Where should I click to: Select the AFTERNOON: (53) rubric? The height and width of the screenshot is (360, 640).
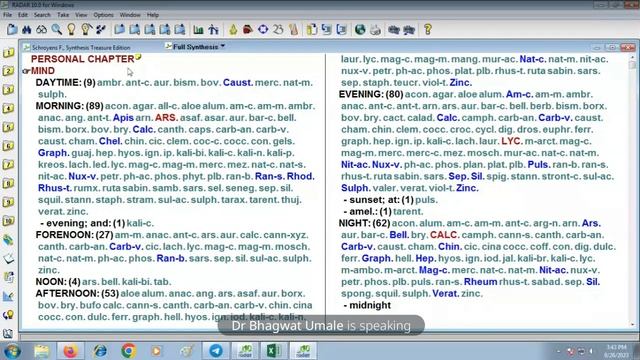tap(77, 294)
